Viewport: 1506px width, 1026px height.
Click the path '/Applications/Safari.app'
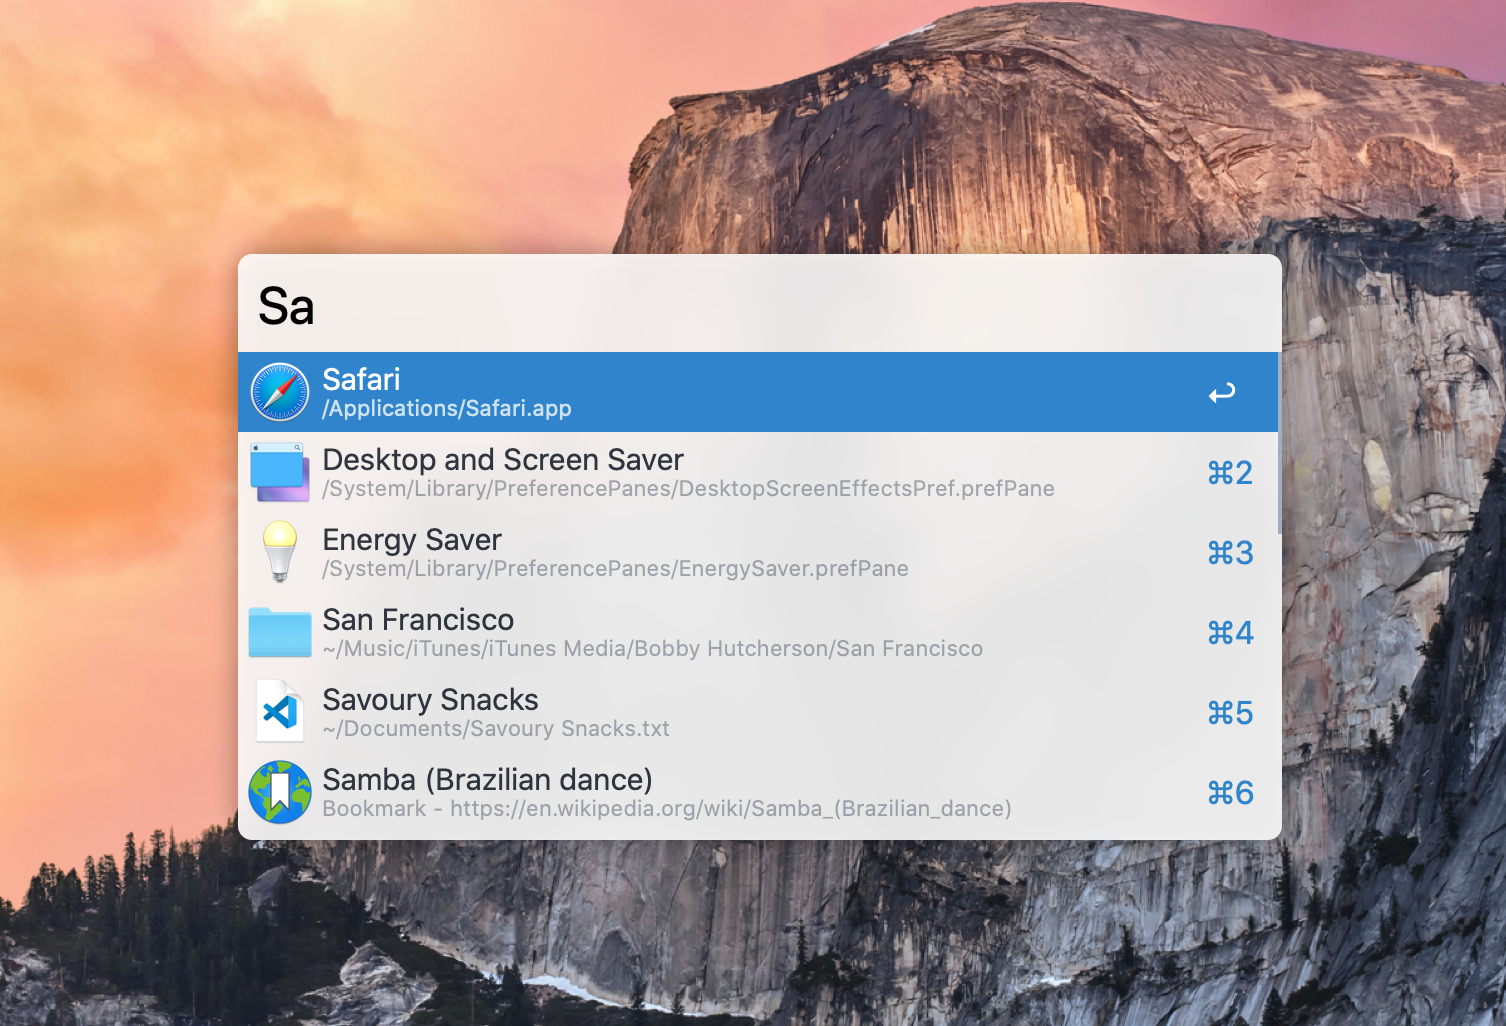tap(447, 408)
